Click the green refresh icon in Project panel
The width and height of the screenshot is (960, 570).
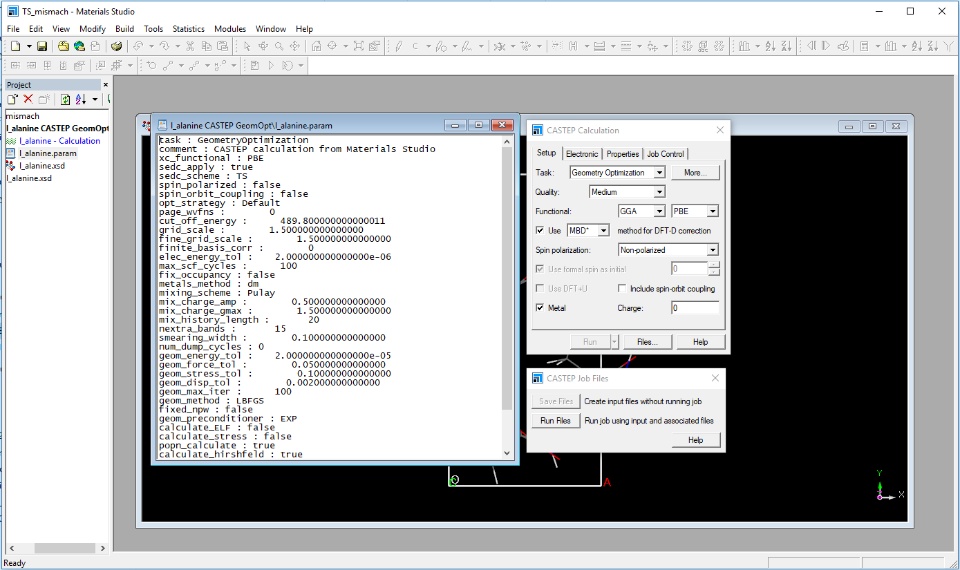pyautogui.click(x=65, y=99)
